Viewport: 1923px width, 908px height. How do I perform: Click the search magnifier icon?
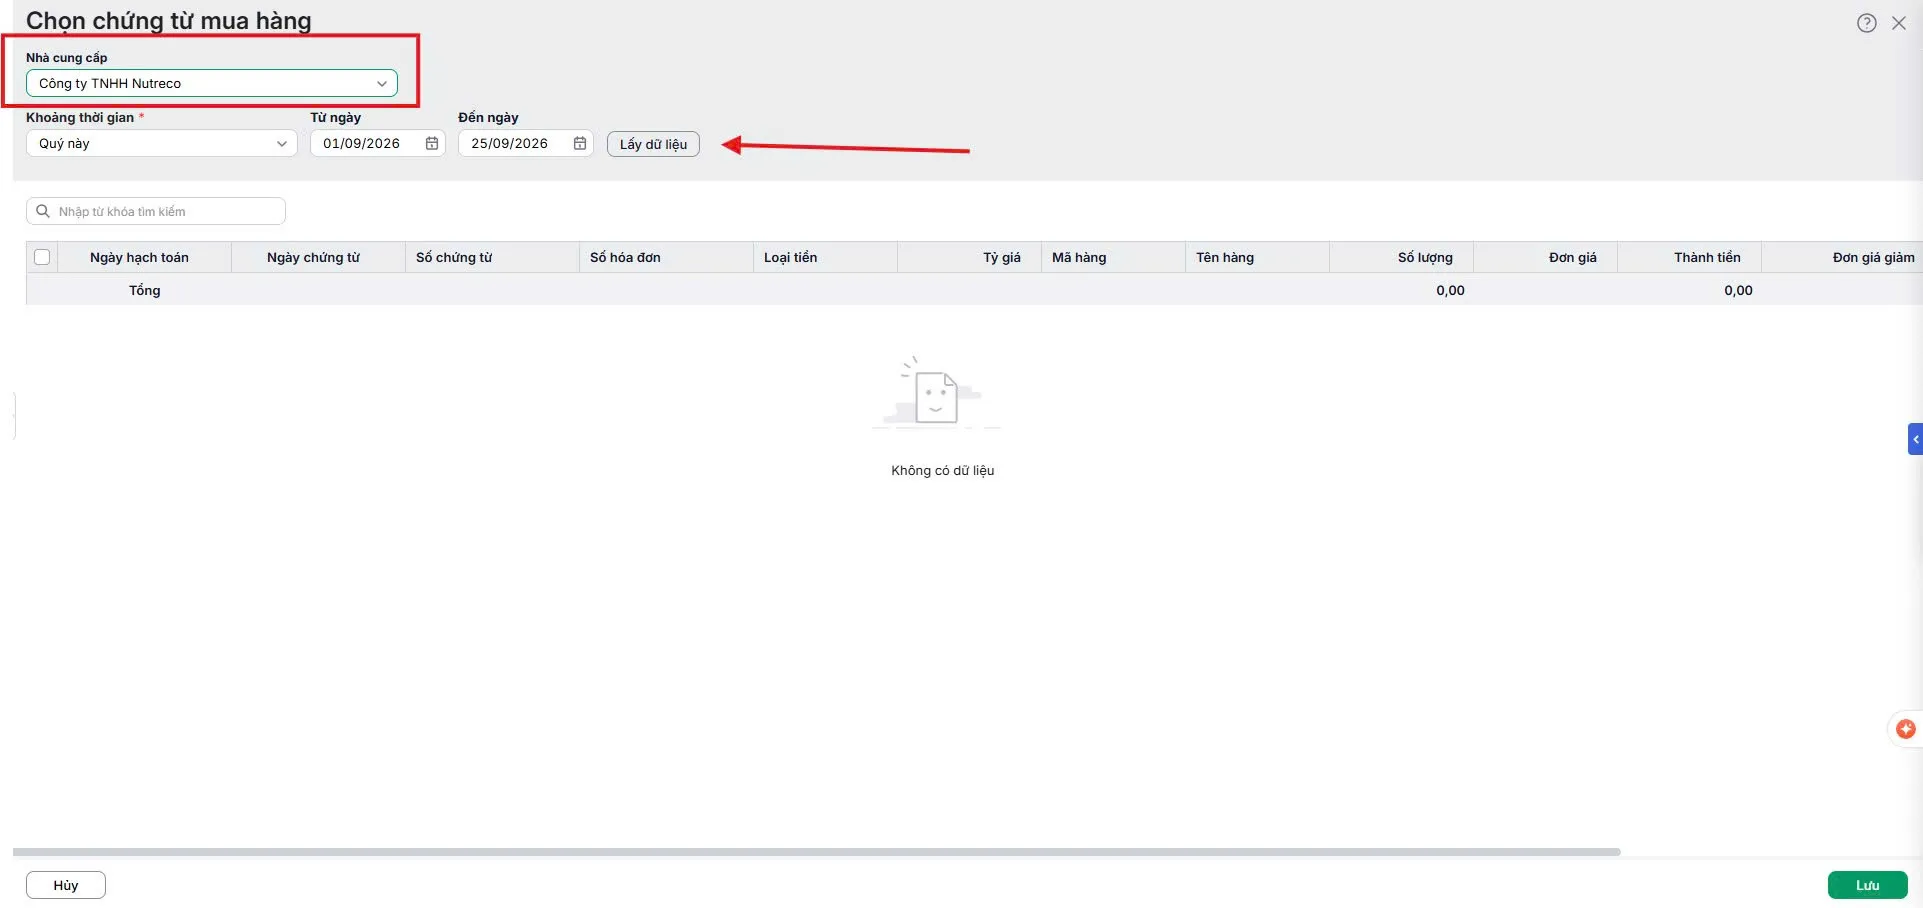click(x=43, y=211)
